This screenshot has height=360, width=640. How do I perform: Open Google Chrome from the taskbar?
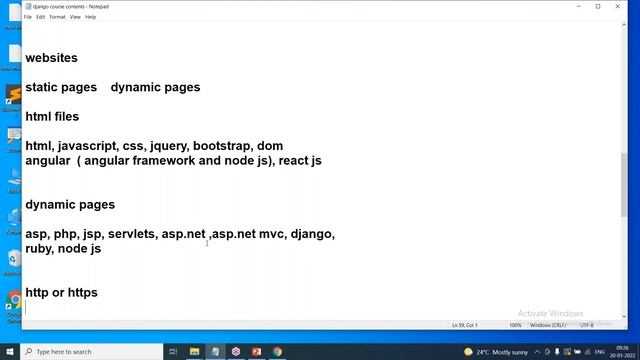point(277,351)
